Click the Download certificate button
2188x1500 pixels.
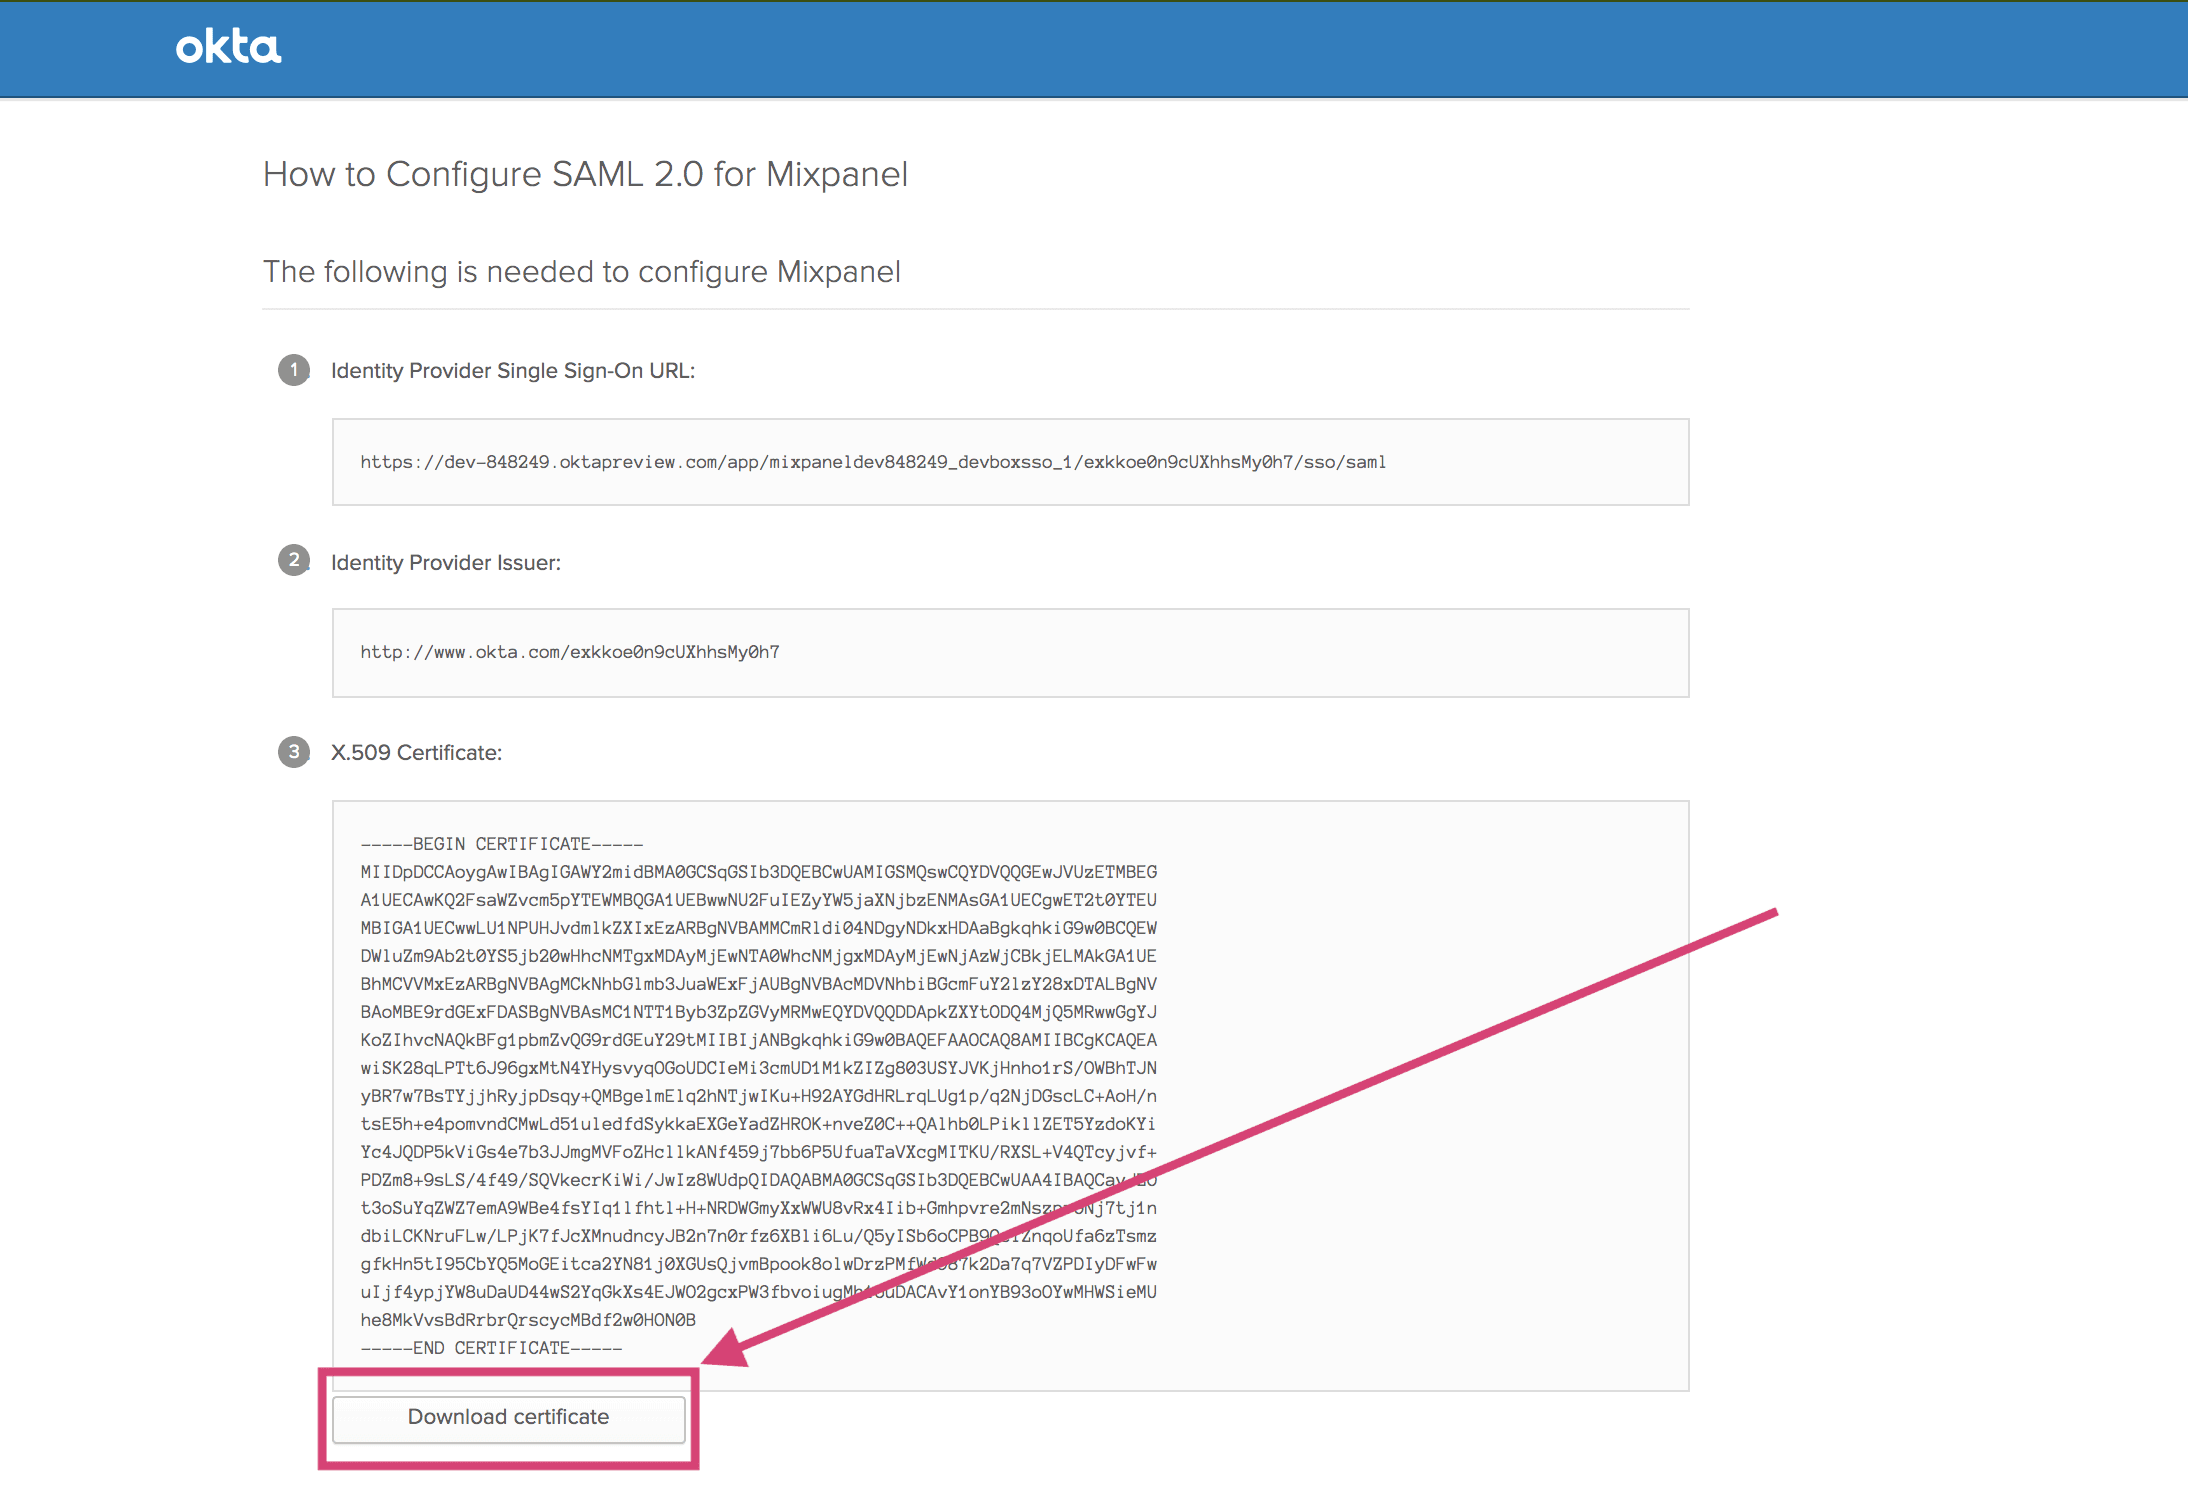(507, 1417)
